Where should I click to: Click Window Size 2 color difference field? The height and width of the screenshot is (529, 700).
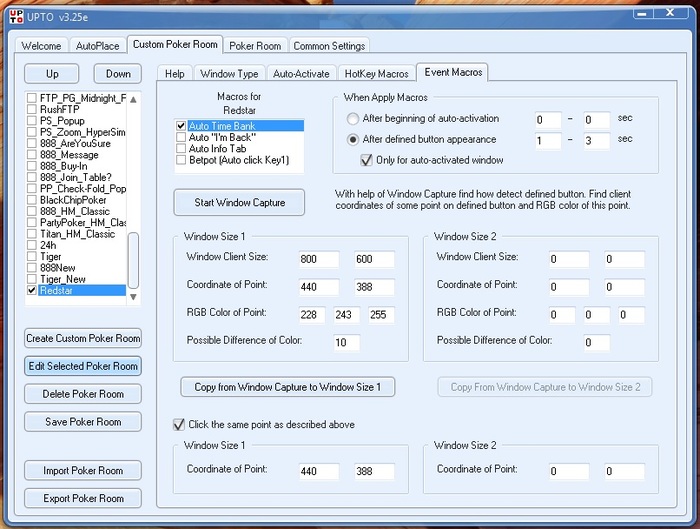pos(597,342)
